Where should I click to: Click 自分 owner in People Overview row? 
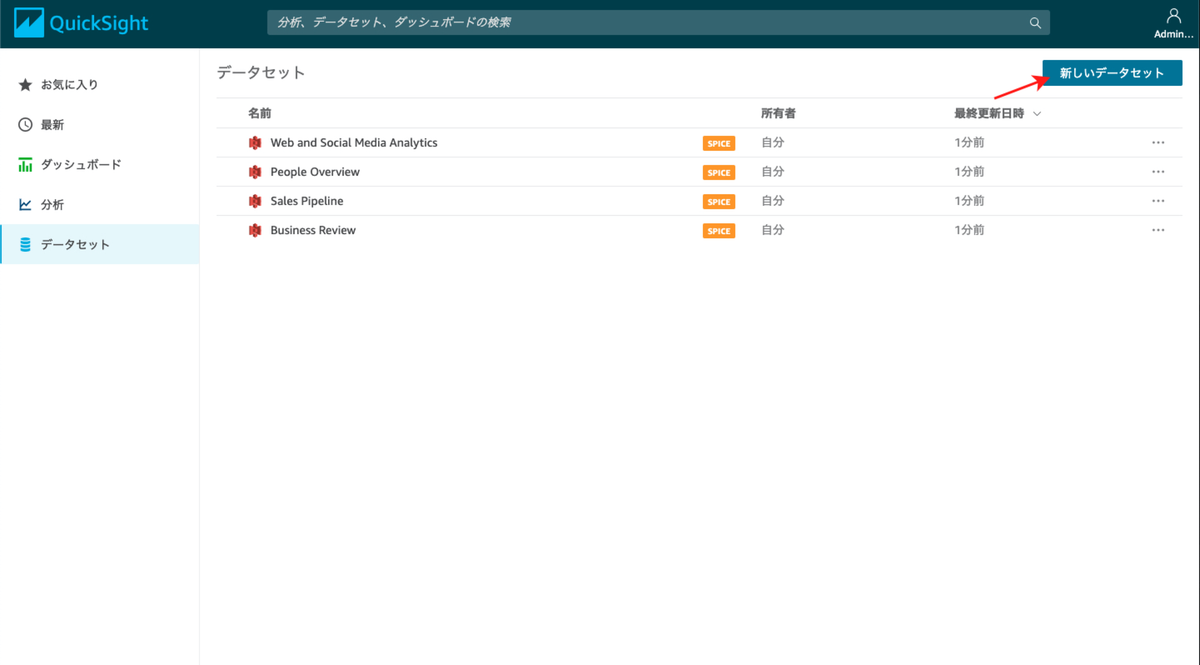click(773, 172)
